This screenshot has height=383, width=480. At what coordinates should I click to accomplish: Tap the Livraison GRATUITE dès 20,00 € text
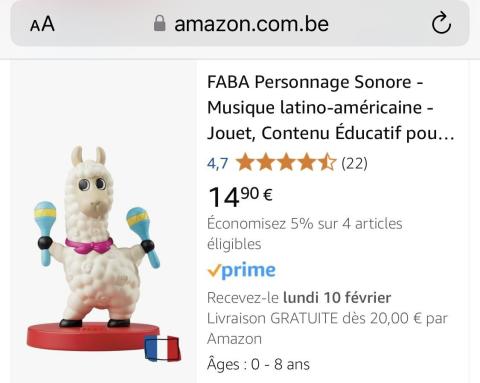point(327,328)
